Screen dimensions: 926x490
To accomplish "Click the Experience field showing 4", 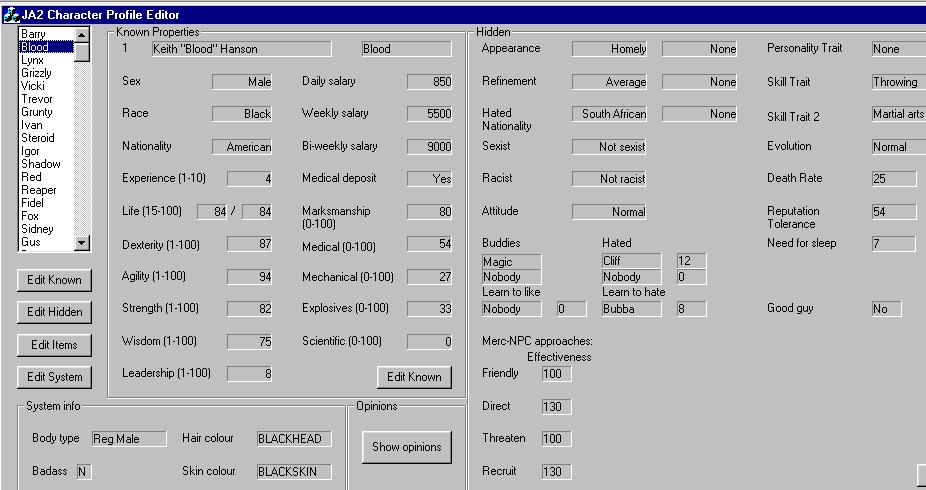I will click(x=249, y=178).
